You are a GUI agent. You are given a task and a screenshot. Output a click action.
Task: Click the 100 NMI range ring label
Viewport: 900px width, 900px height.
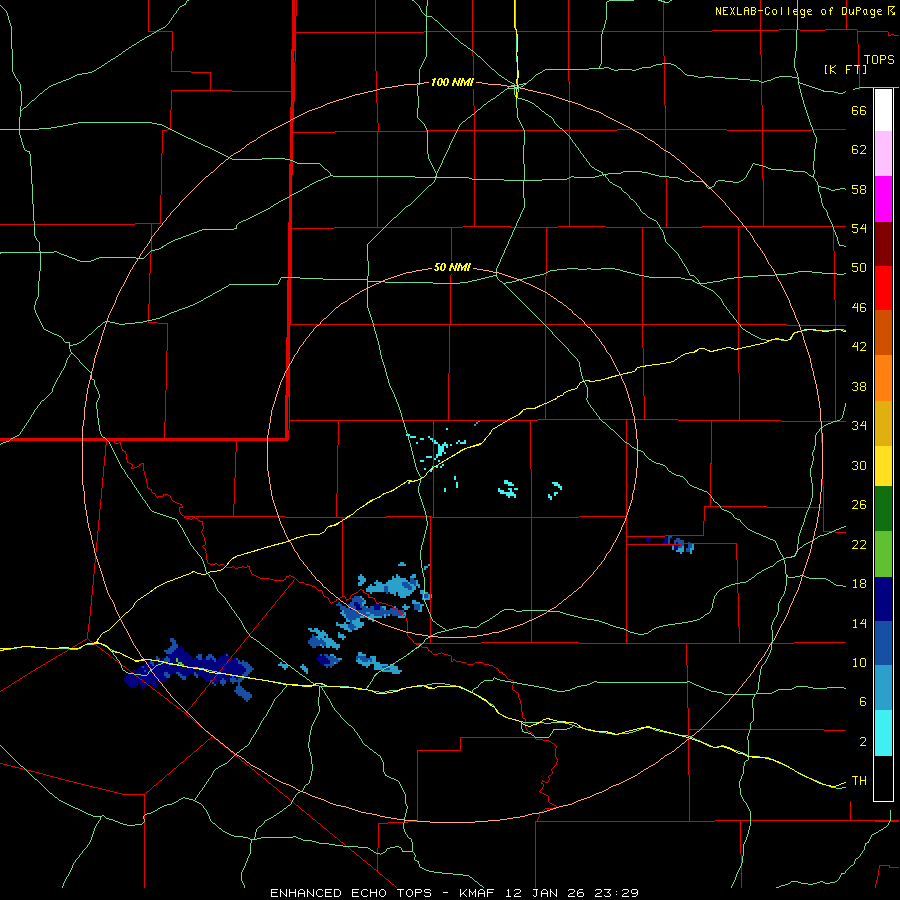point(452,83)
